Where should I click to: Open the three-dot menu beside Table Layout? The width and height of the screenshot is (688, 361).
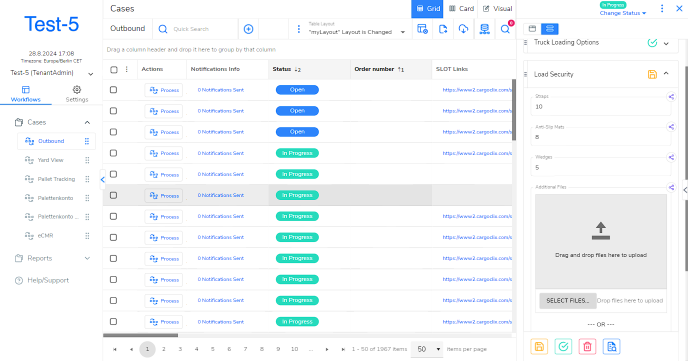(x=299, y=29)
